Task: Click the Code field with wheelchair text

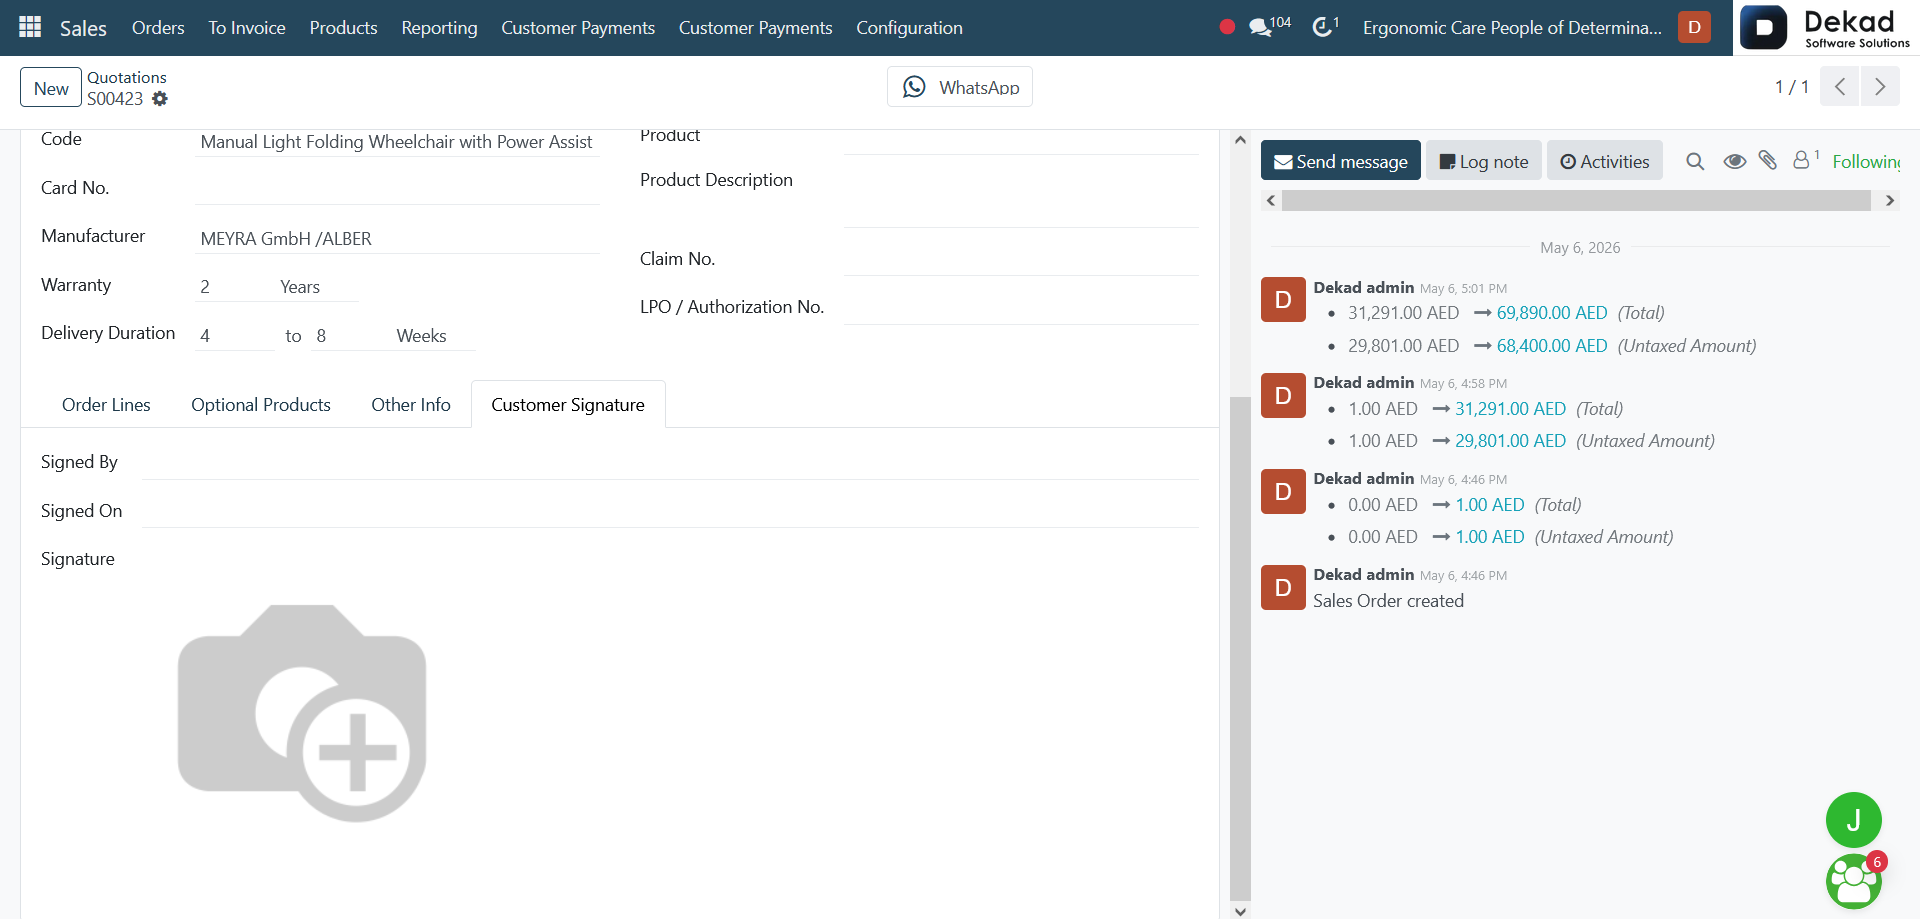Action: pyautogui.click(x=397, y=142)
